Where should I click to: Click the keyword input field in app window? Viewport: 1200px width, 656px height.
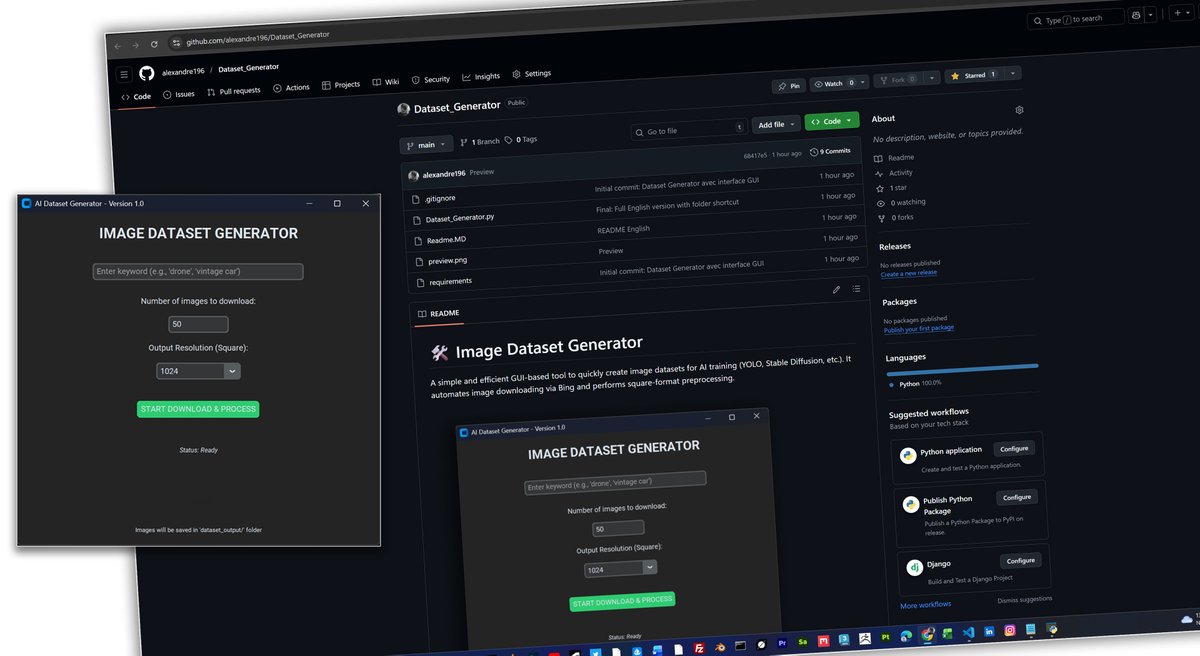[198, 271]
